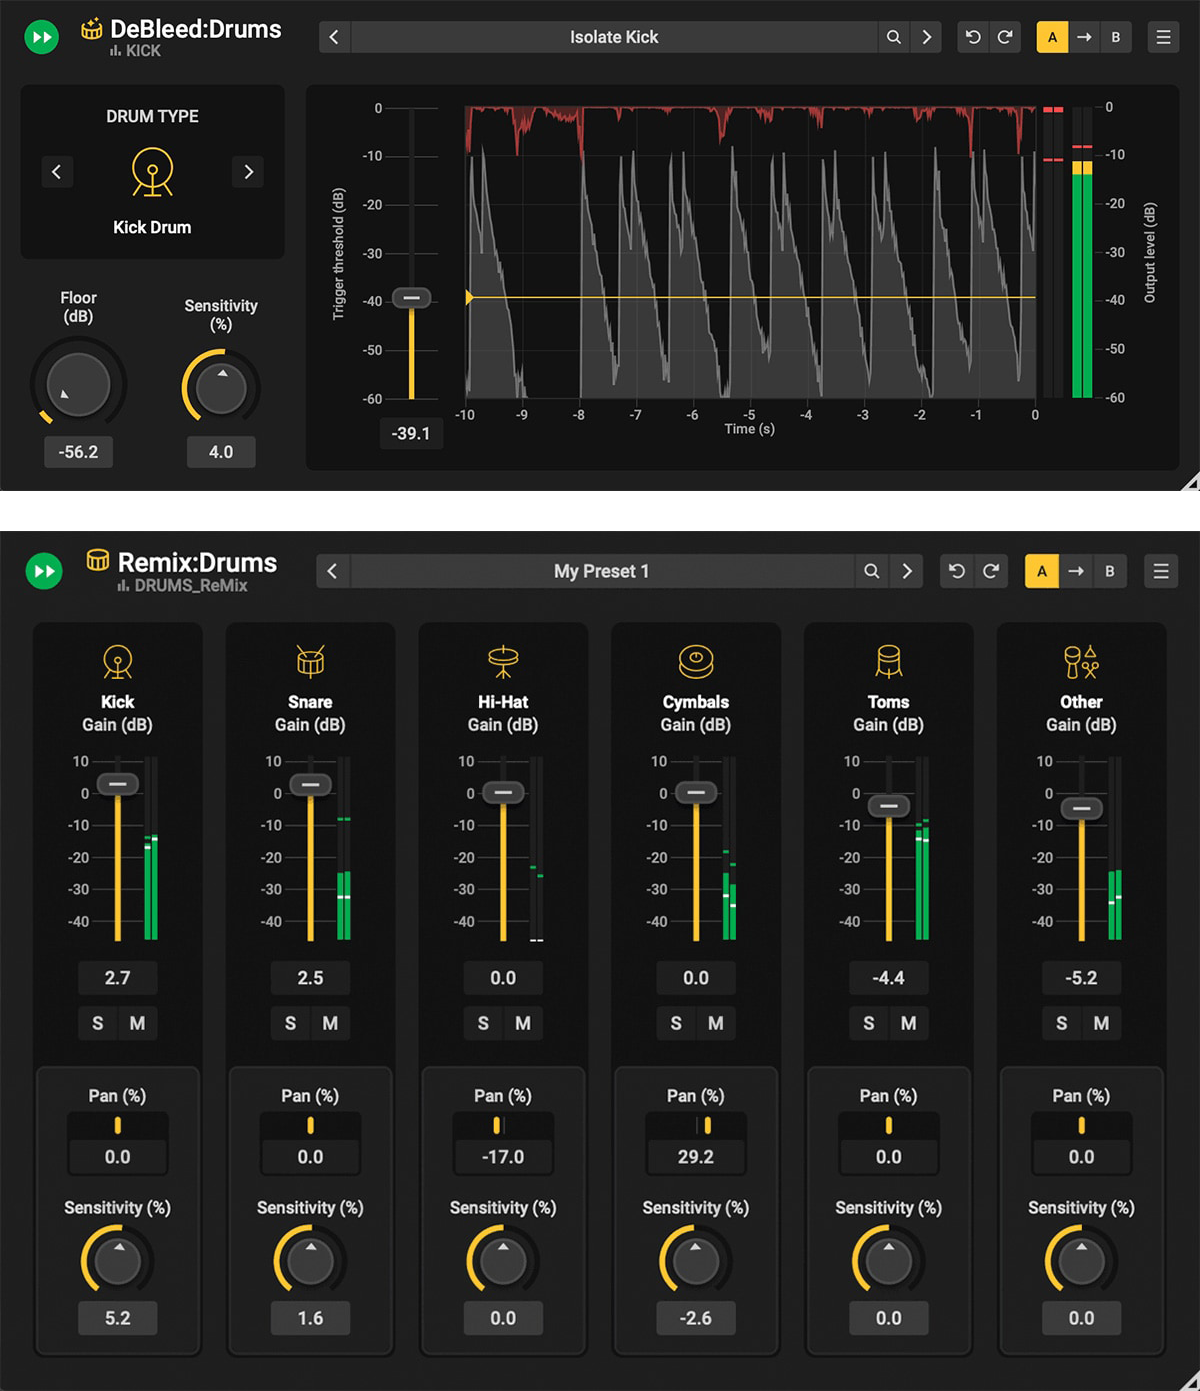This screenshot has height=1391, width=1200.
Task: Click the DeBleed:Drums drum logo icon
Action: [92, 29]
